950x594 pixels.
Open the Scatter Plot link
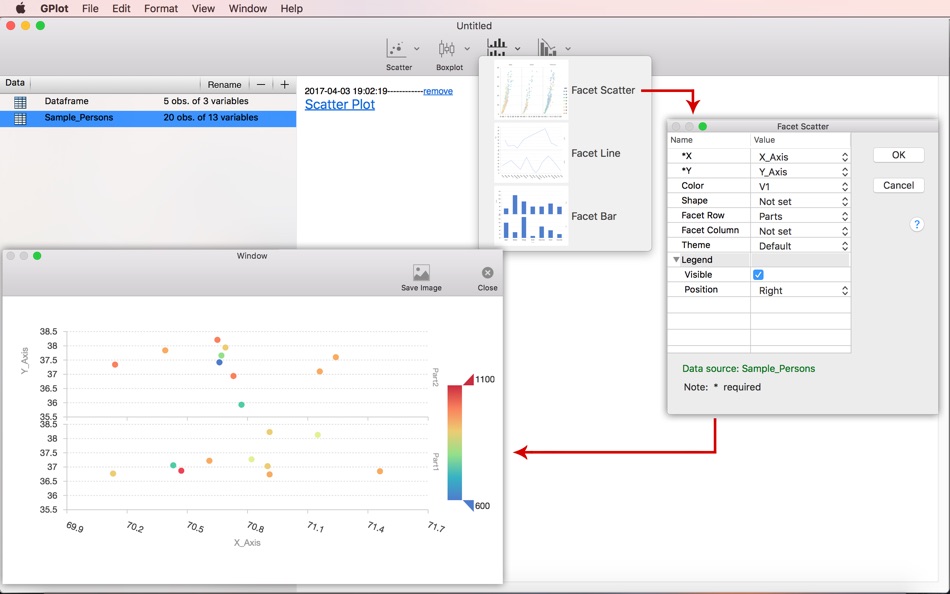[339, 104]
